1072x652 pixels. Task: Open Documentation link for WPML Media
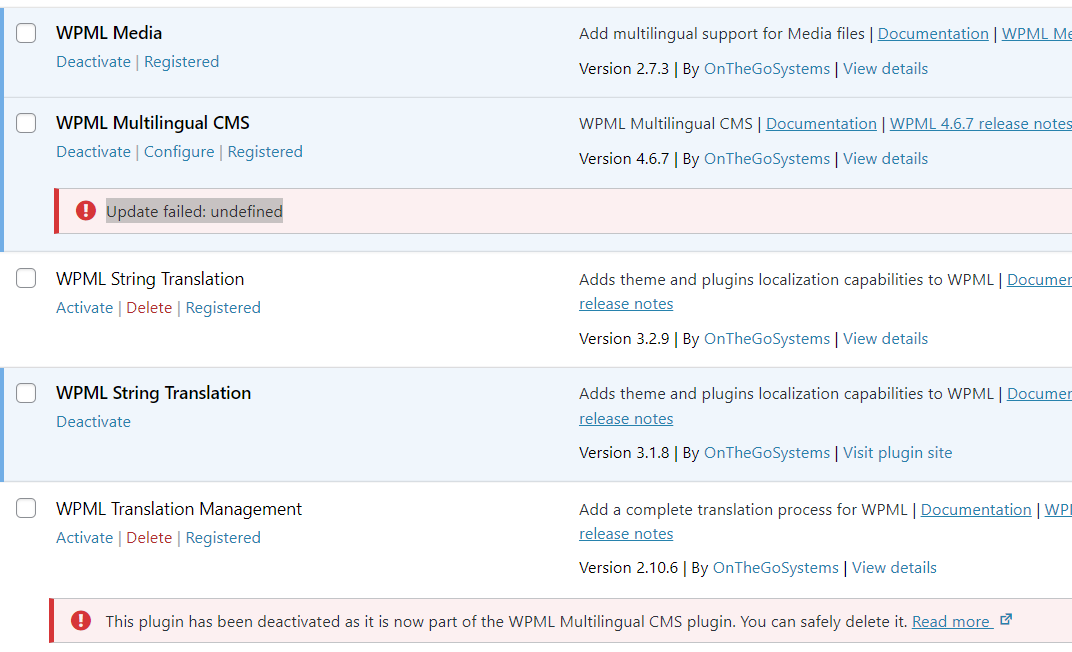(933, 33)
